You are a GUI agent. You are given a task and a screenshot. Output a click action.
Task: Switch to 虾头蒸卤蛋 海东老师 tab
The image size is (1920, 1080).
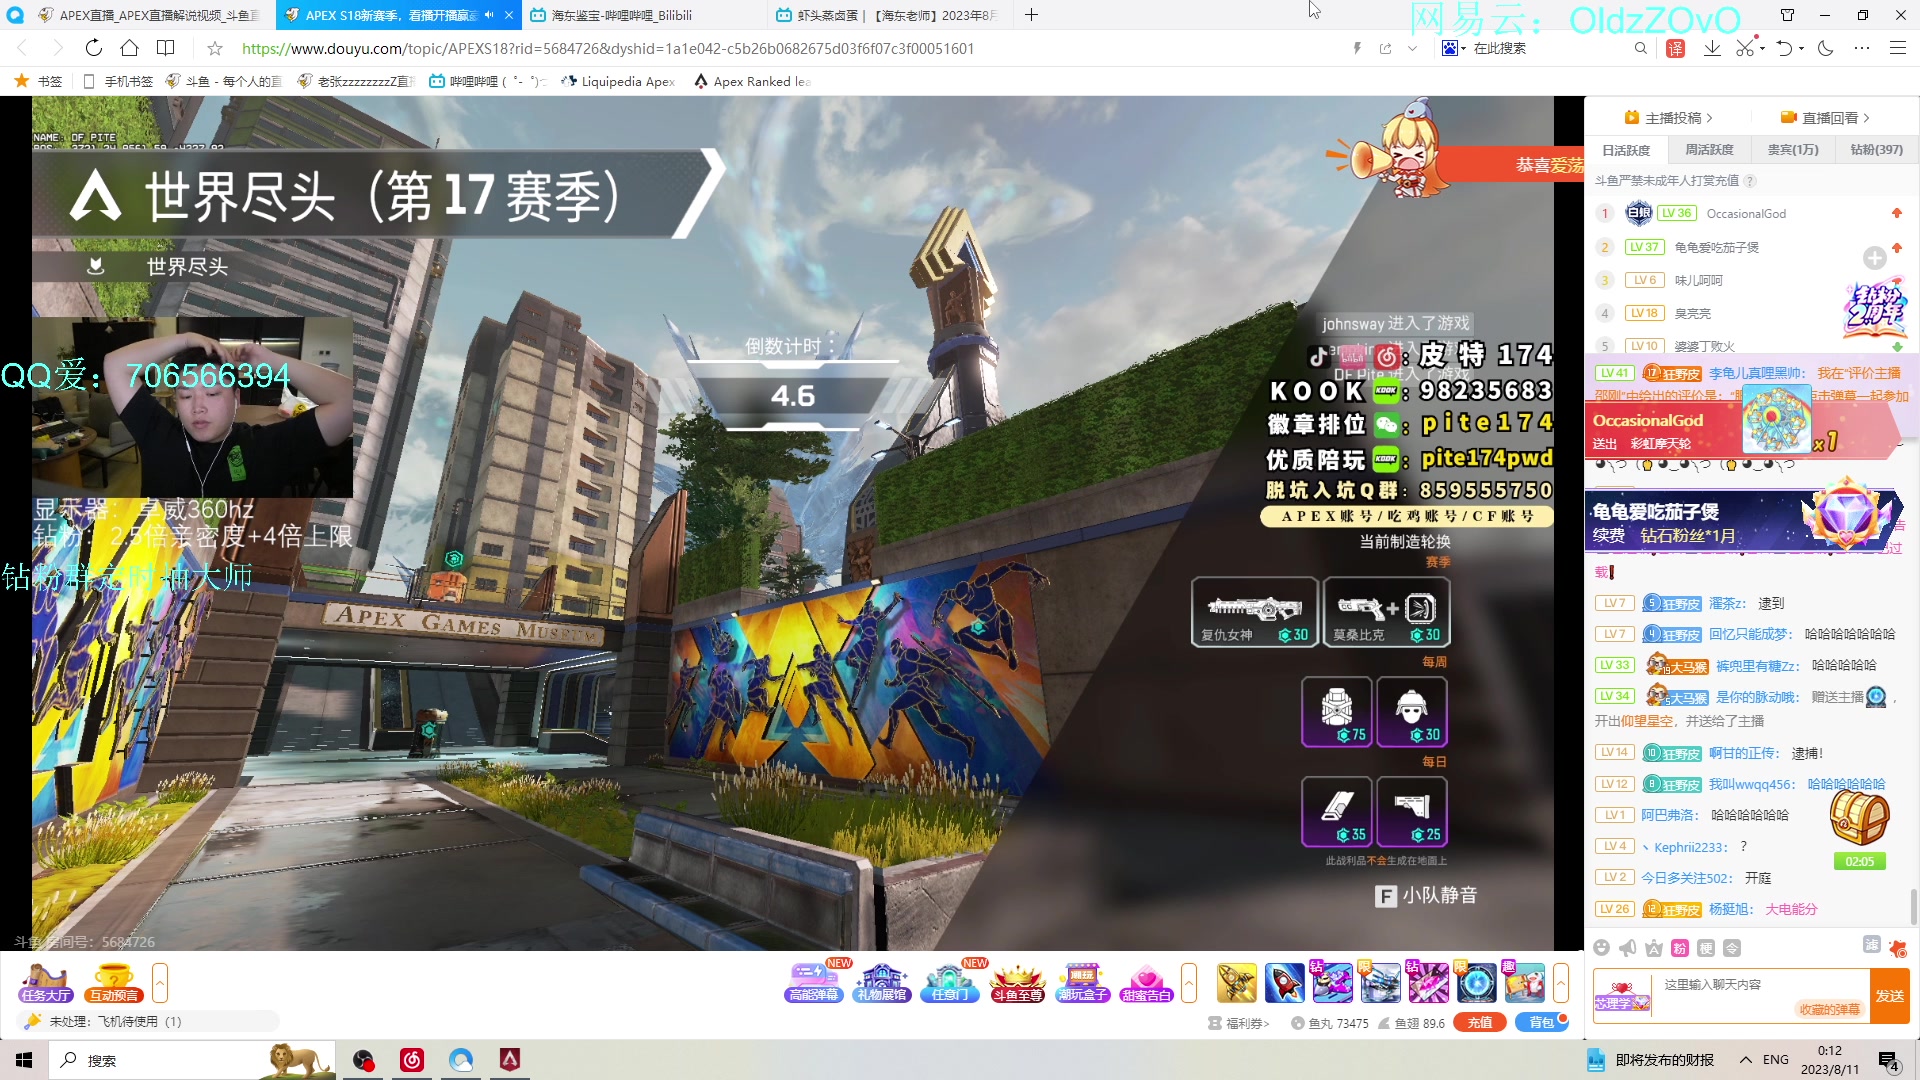pos(887,15)
